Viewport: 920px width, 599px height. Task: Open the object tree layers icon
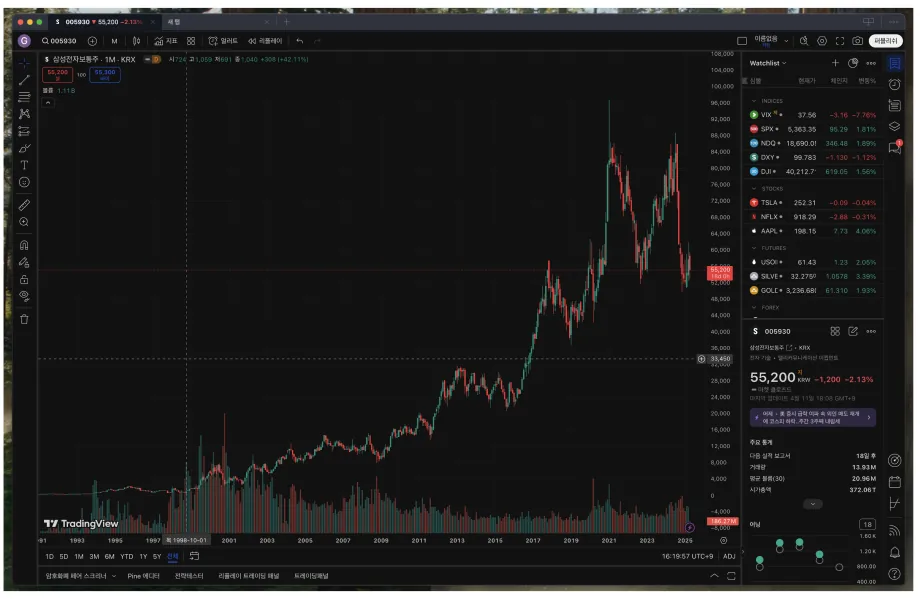click(x=894, y=126)
